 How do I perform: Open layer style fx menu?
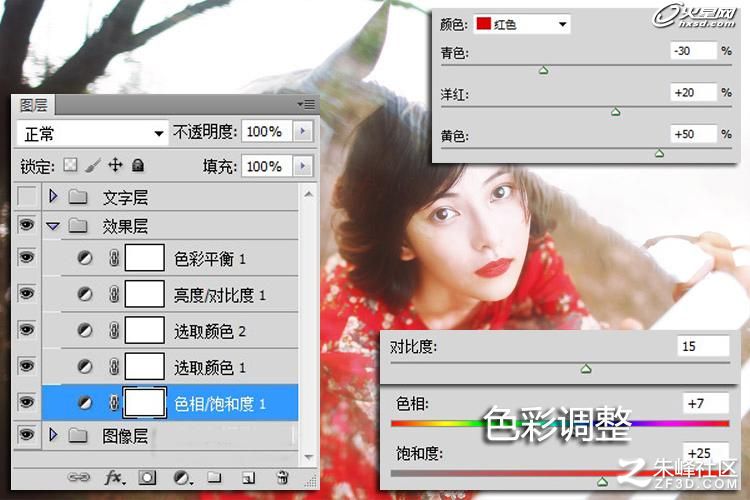(115, 477)
